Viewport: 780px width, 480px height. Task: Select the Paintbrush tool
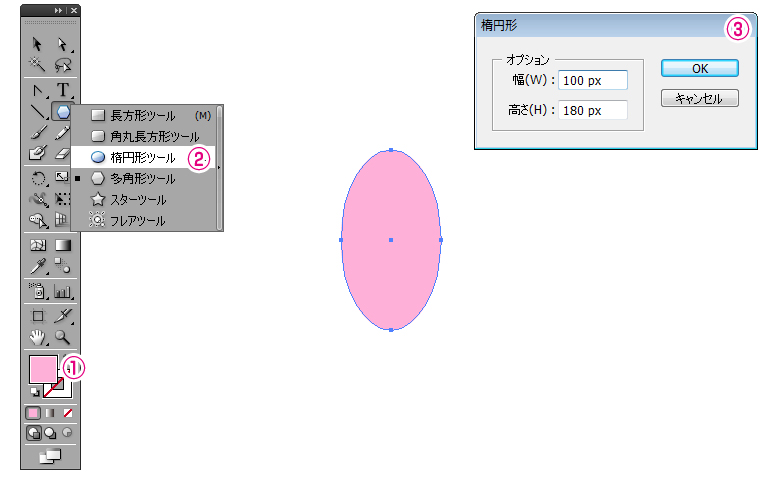click(x=38, y=132)
